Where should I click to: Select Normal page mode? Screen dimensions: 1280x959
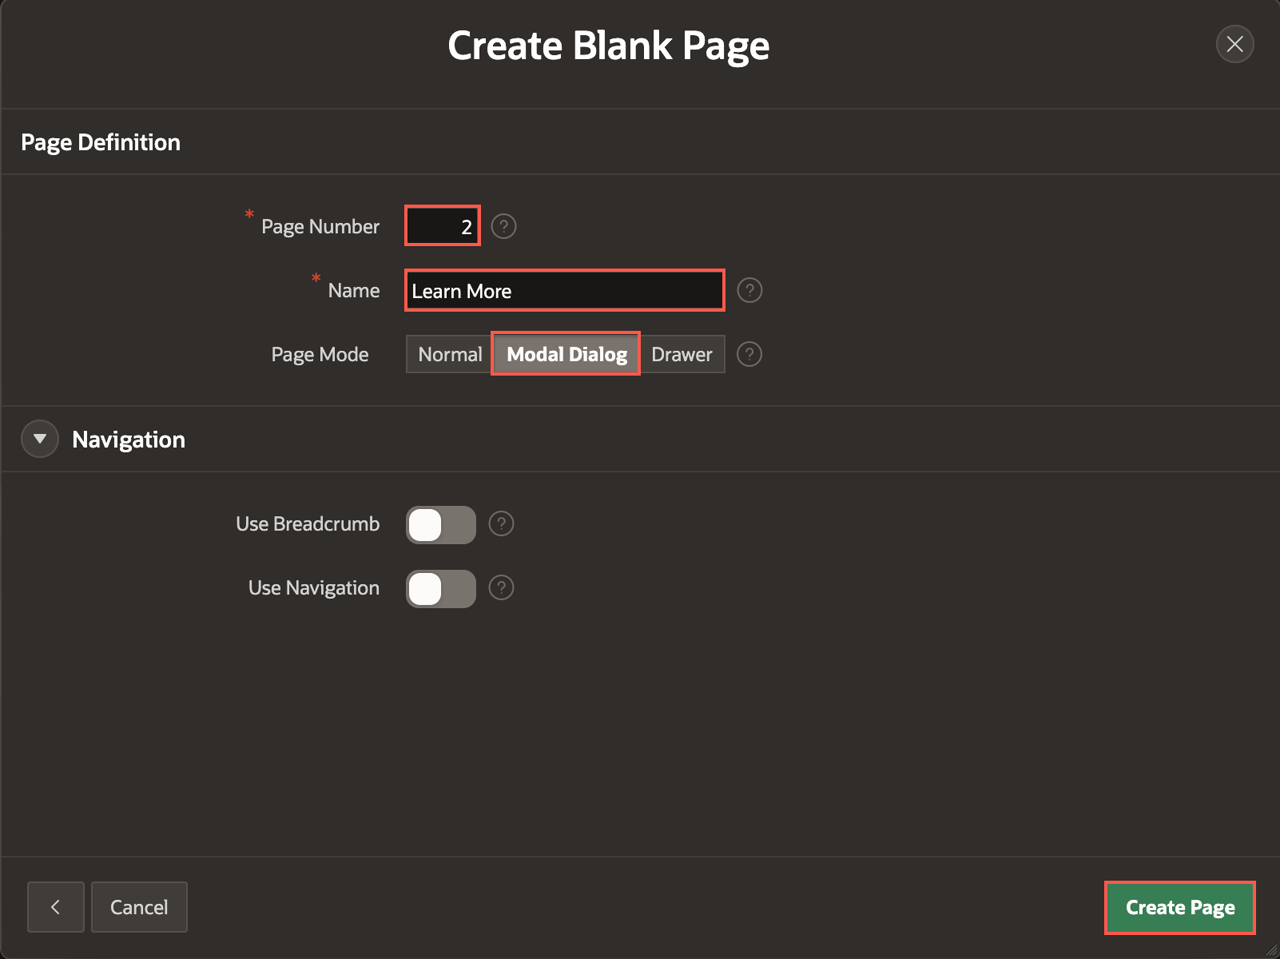point(449,355)
